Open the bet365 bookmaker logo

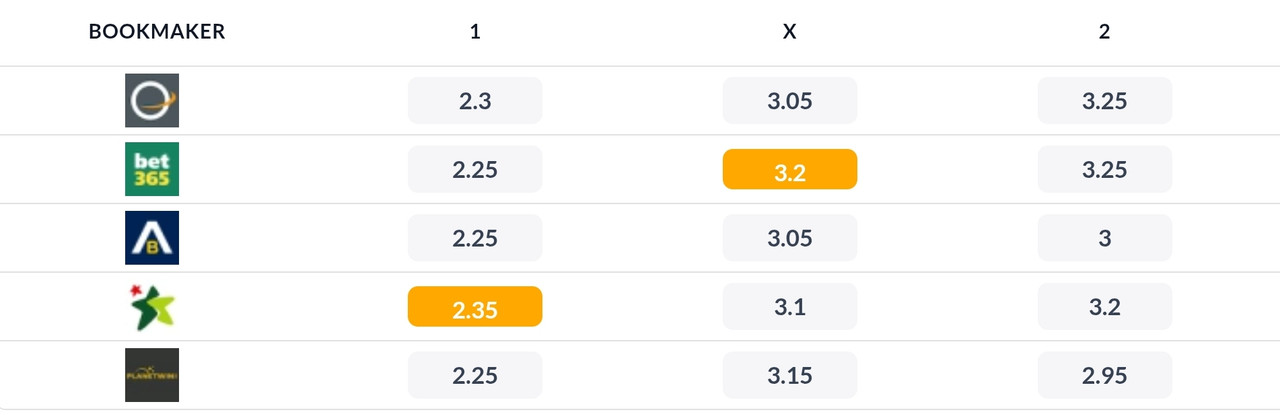(152, 169)
